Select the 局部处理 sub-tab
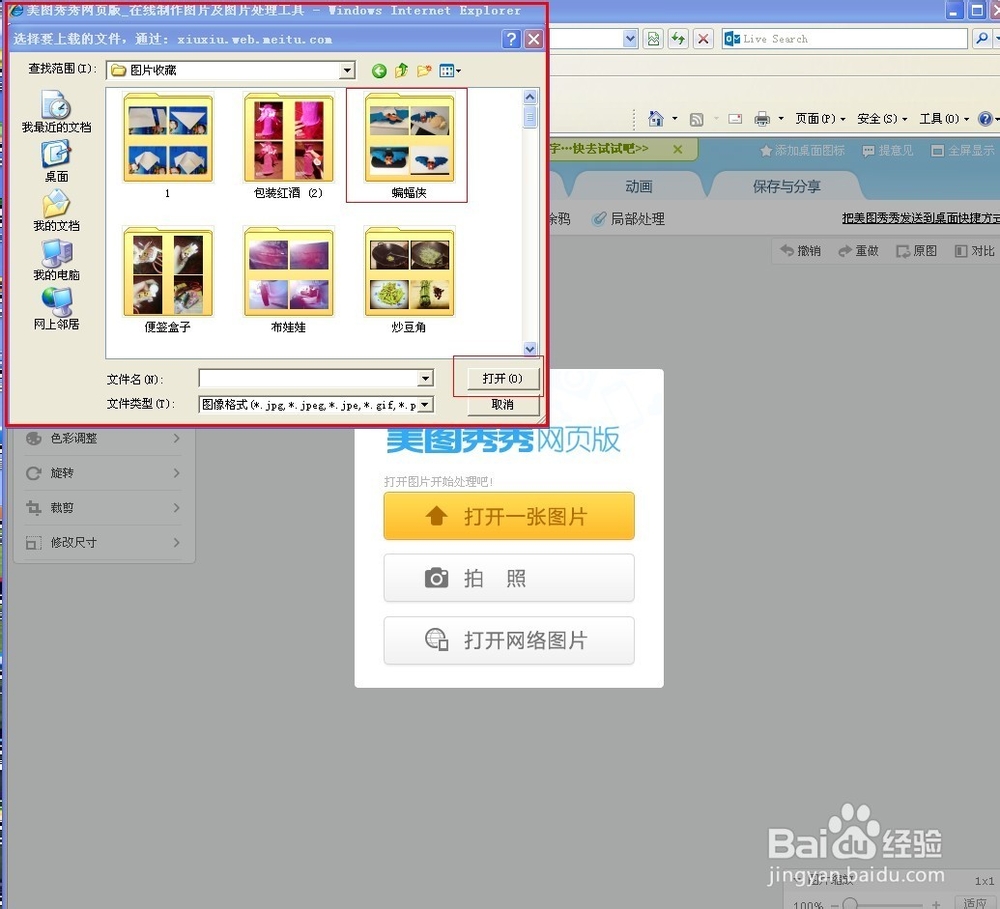Screen dimensions: 1000x909 pyautogui.click(x=628, y=219)
